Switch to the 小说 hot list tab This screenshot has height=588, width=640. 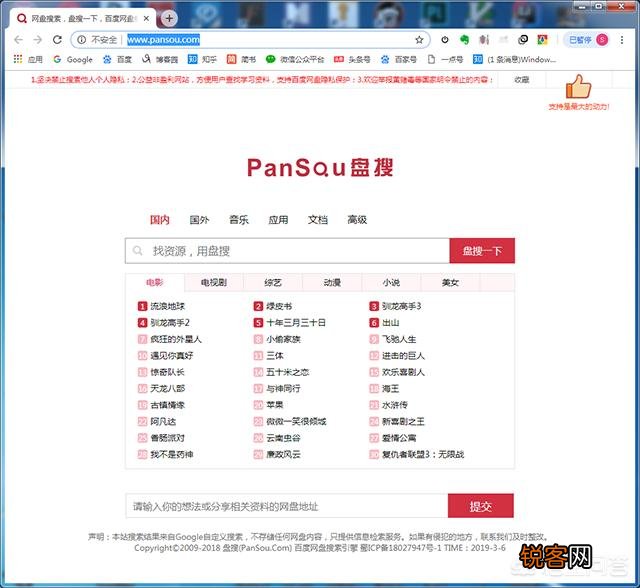pyautogui.click(x=391, y=282)
